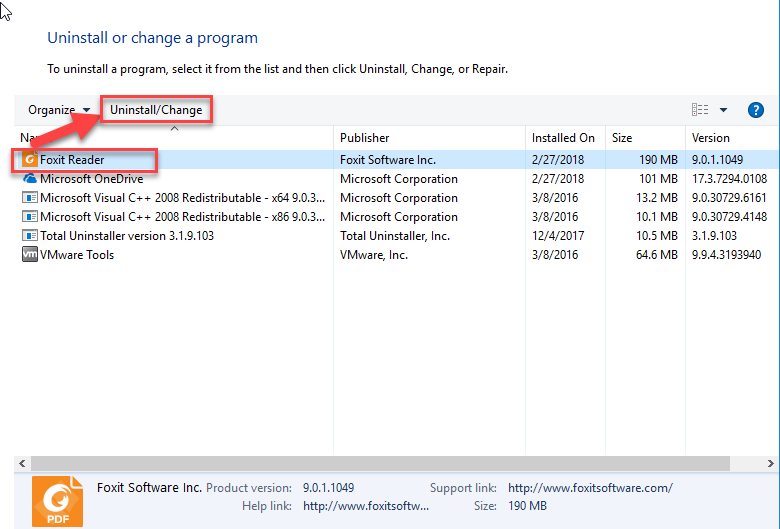Image resolution: width=780 pixels, height=529 pixels.
Task: Click the VMware Tools icon
Action: (30, 254)
